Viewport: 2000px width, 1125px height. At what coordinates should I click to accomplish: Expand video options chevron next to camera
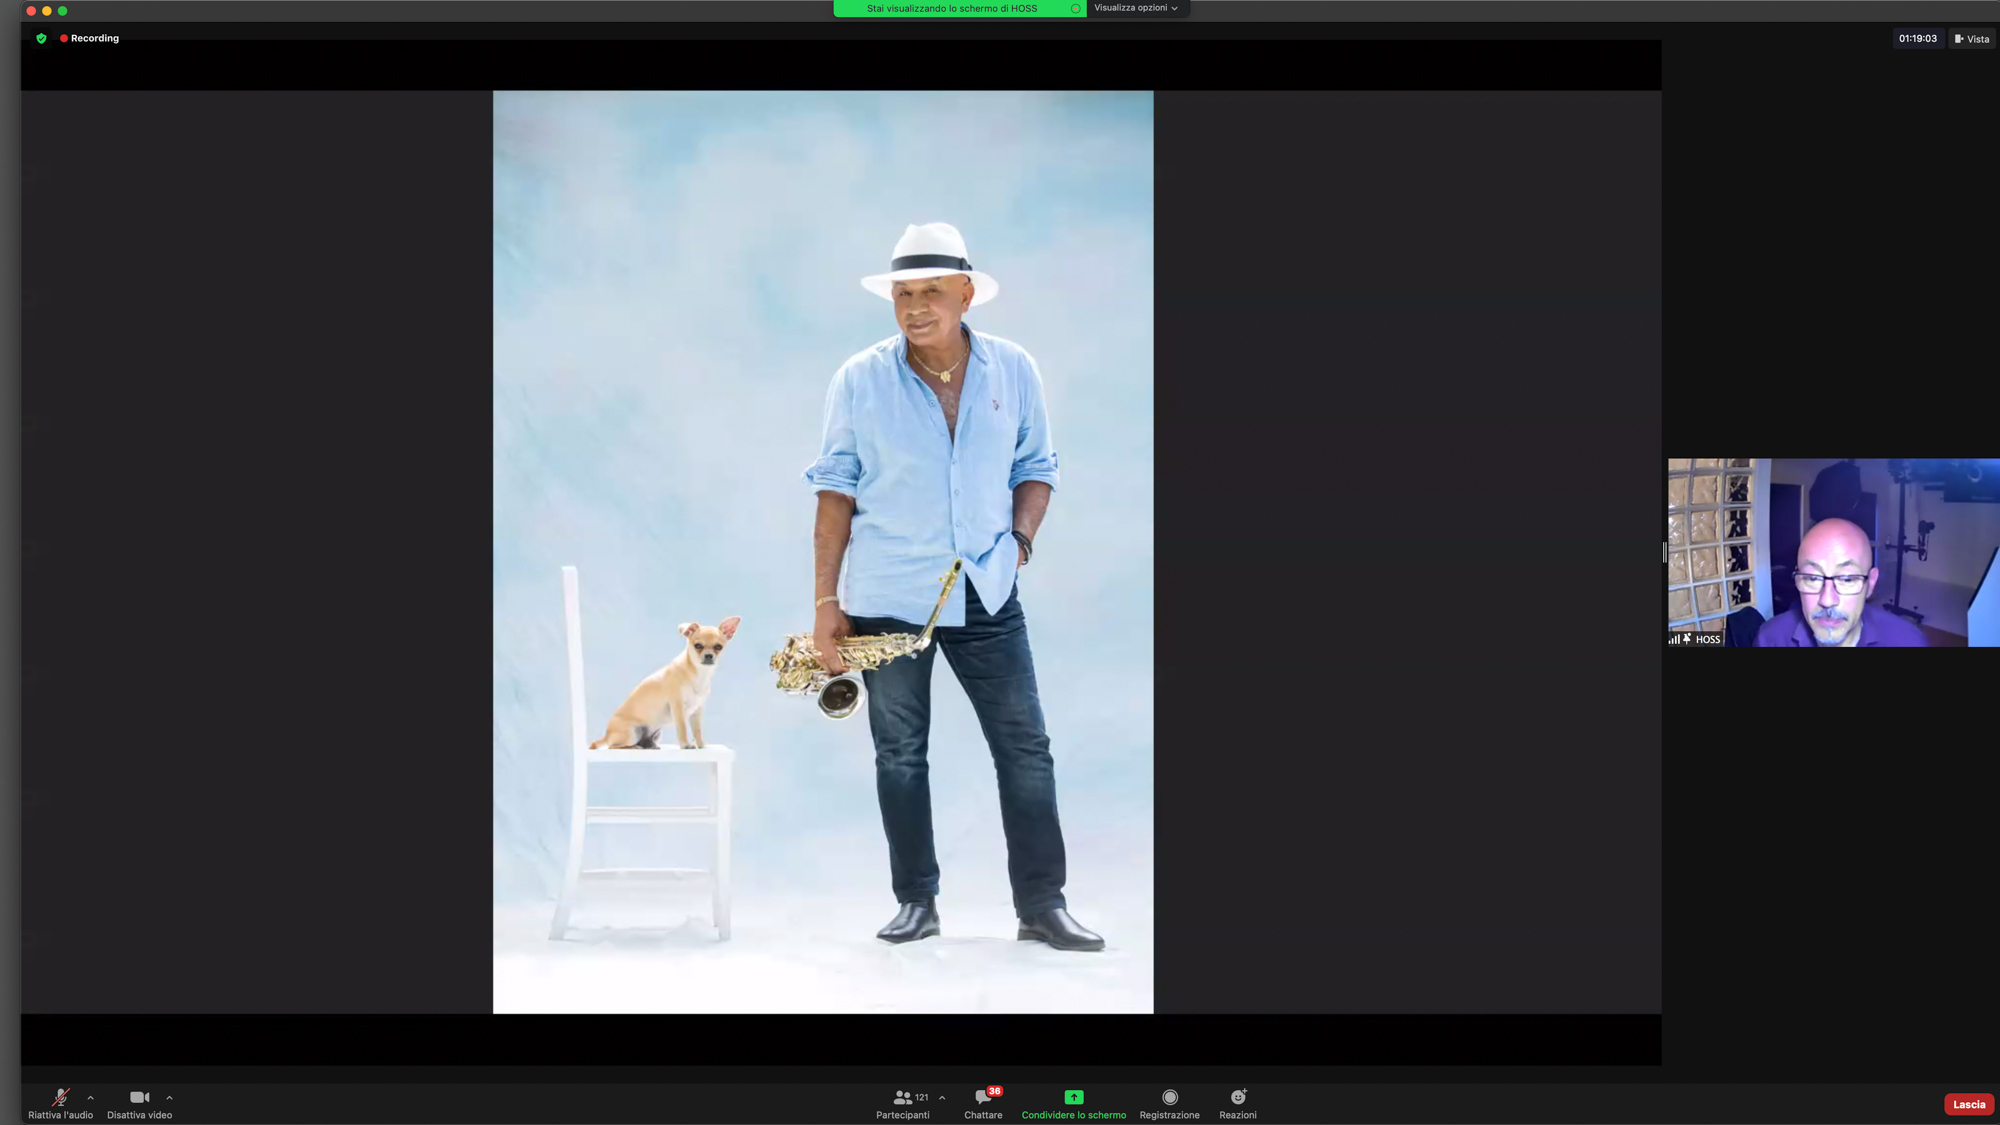coord(169,1097)
